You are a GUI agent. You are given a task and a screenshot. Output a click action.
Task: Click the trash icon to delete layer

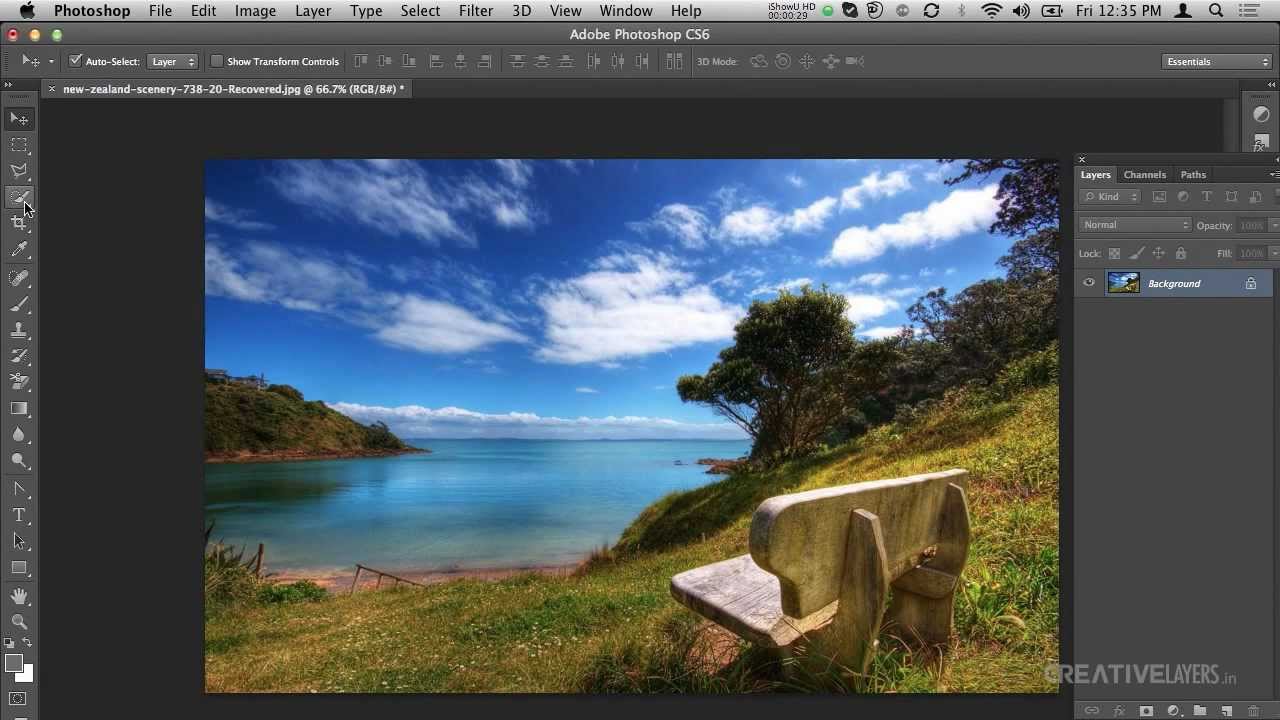pos(1253,711)
